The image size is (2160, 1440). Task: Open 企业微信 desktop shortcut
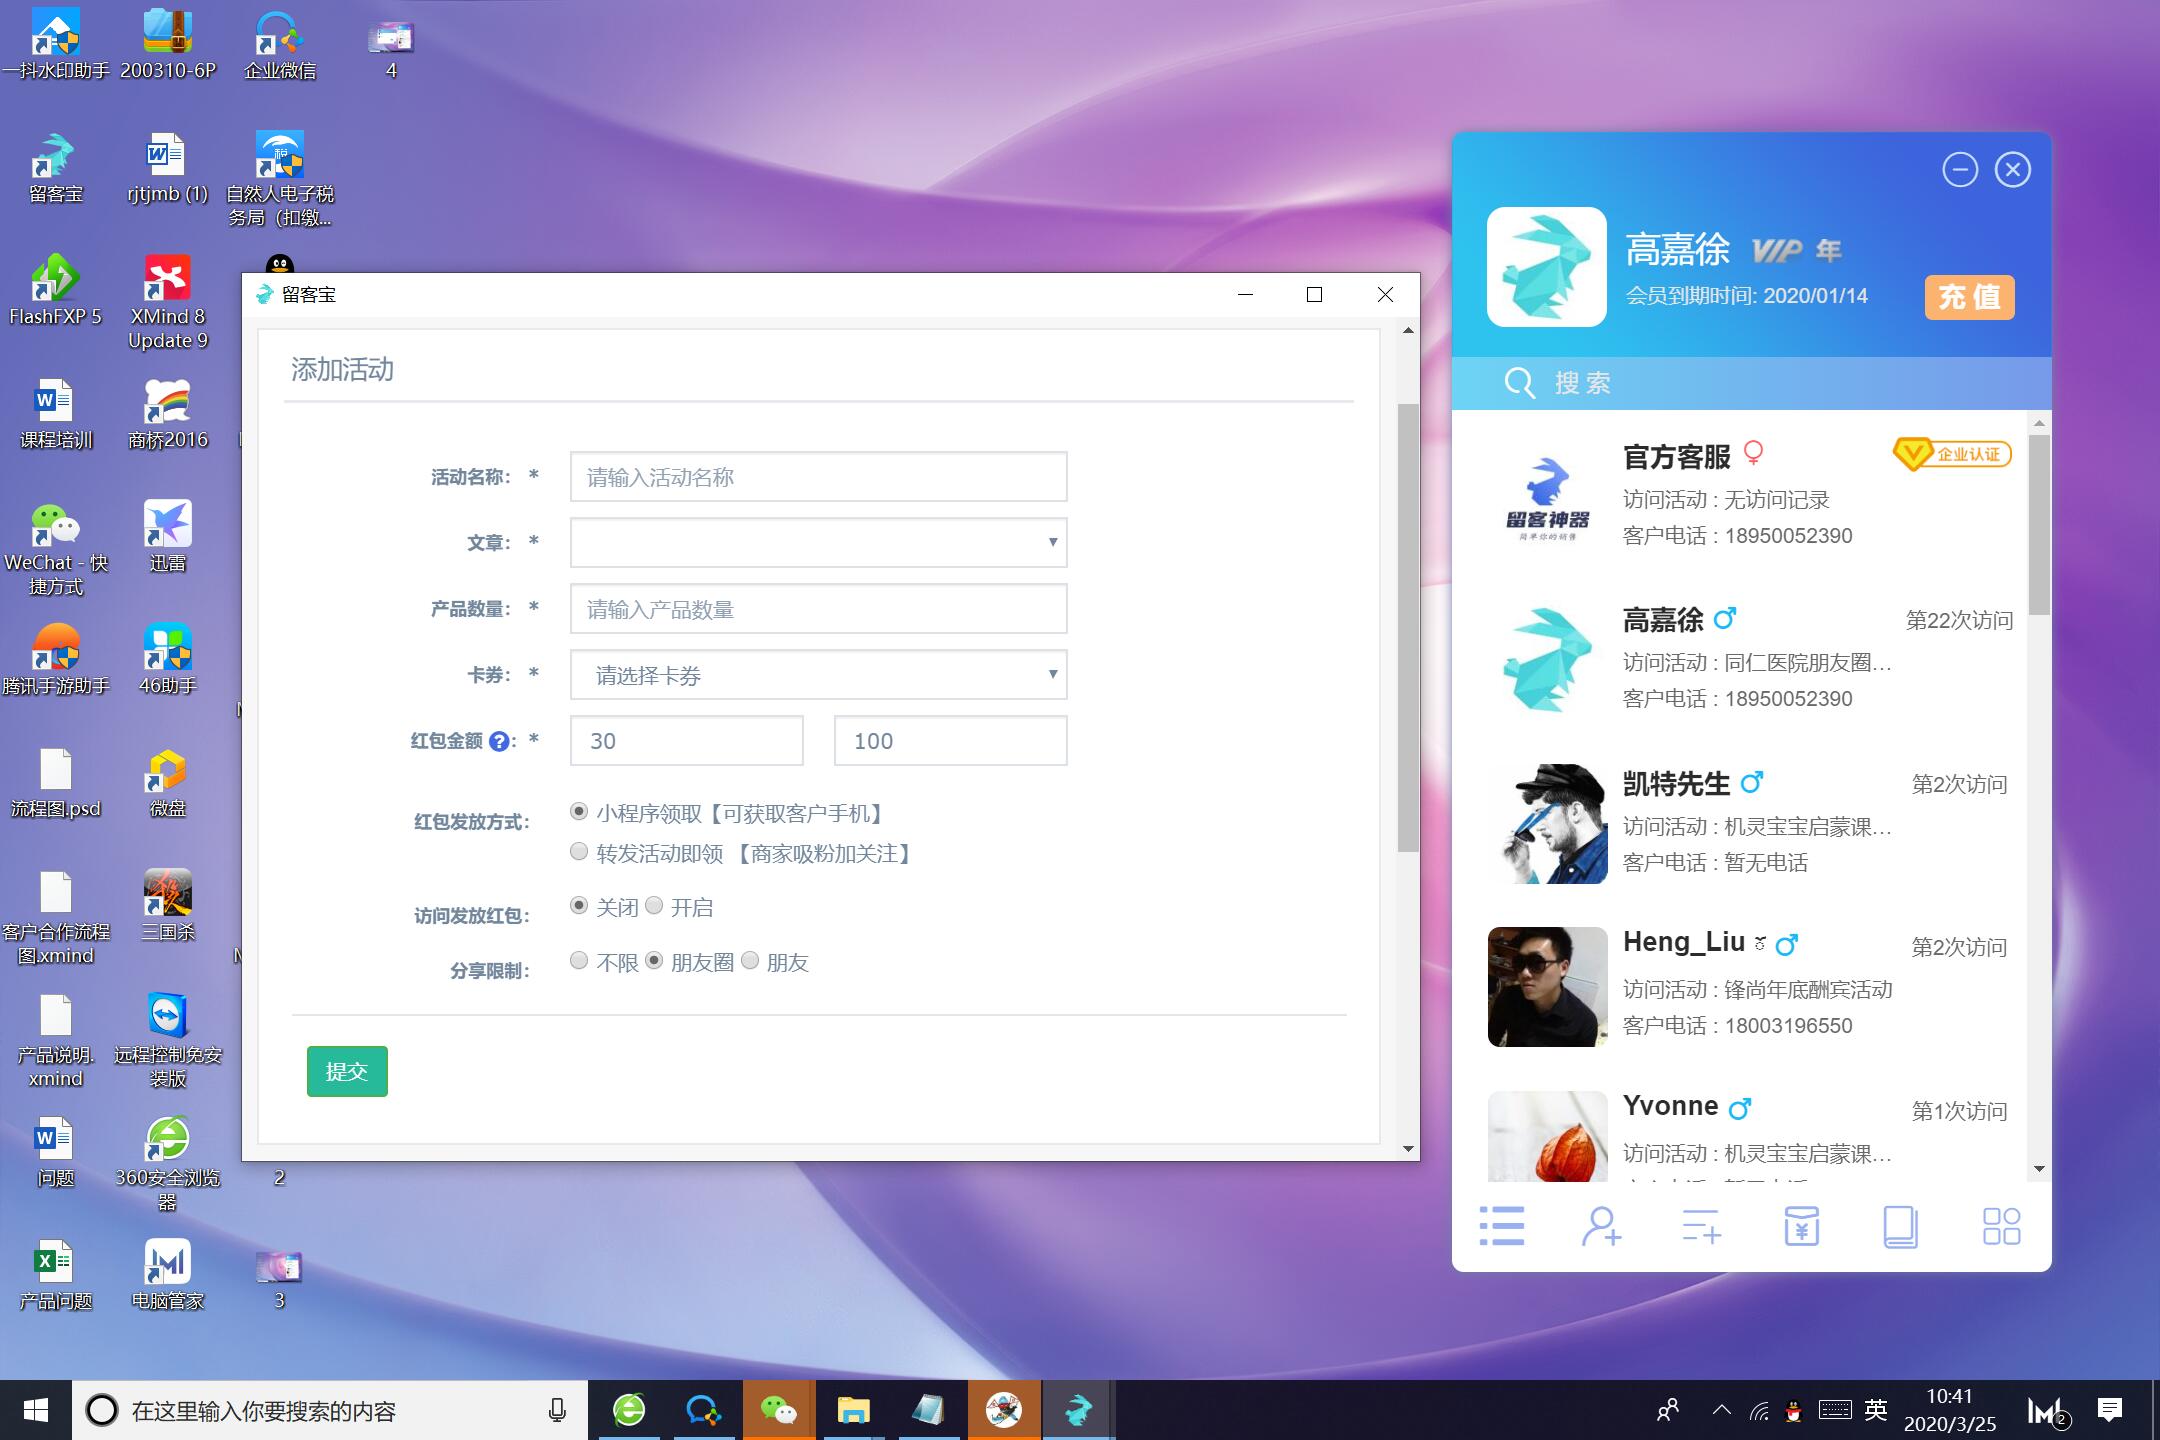[280, 45]
